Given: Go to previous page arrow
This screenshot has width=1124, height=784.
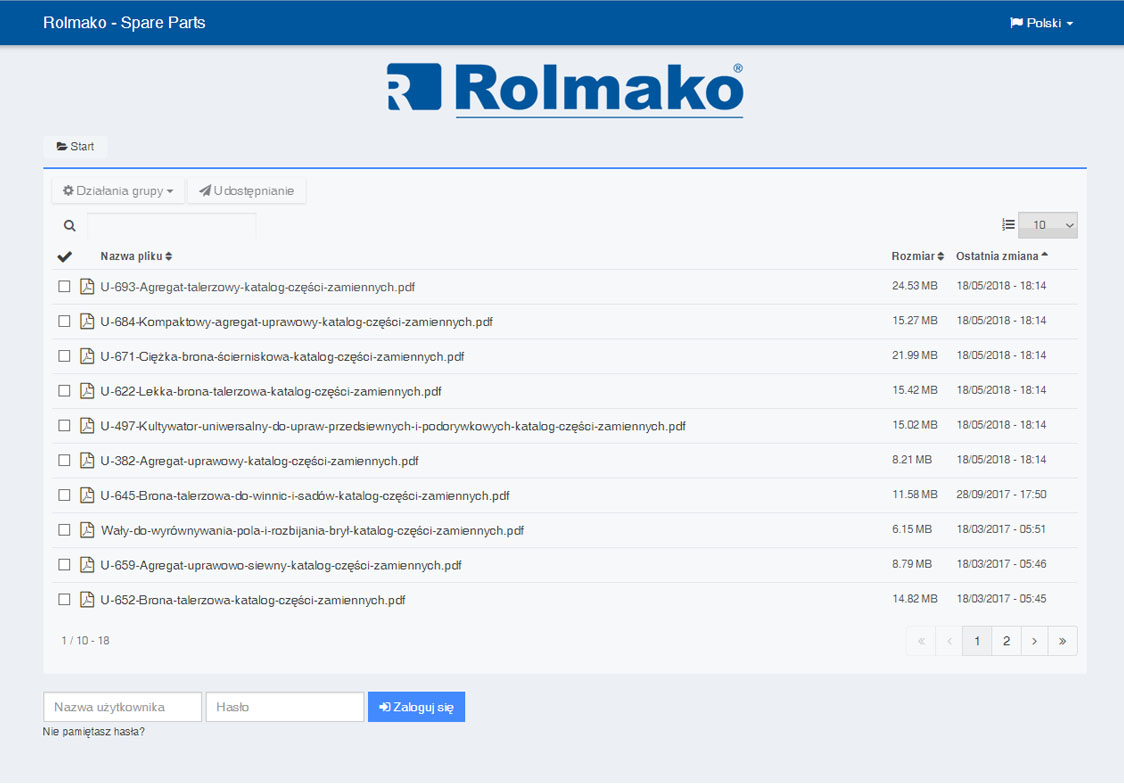Looking at the screenshot, I should point(949,641).
